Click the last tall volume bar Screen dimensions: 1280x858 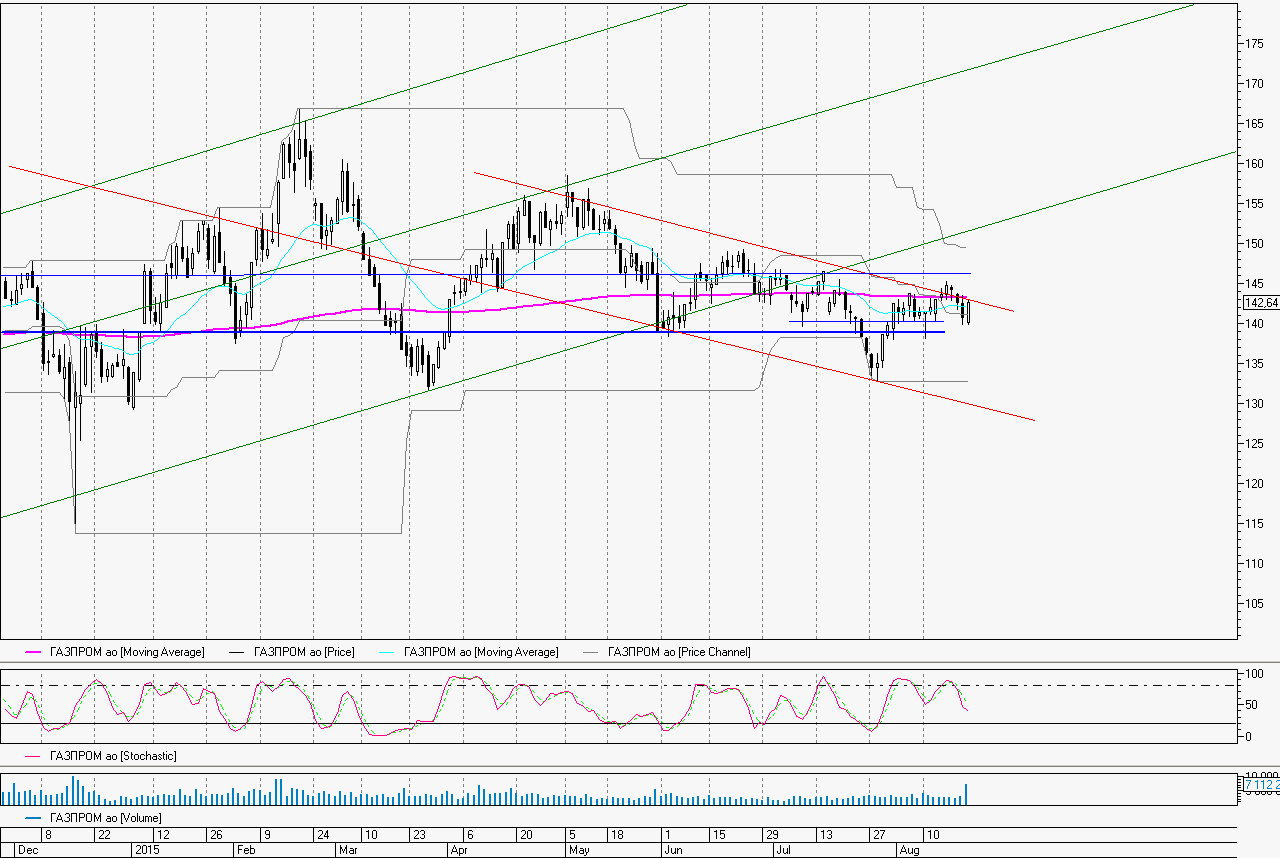[x=966, y=794]
